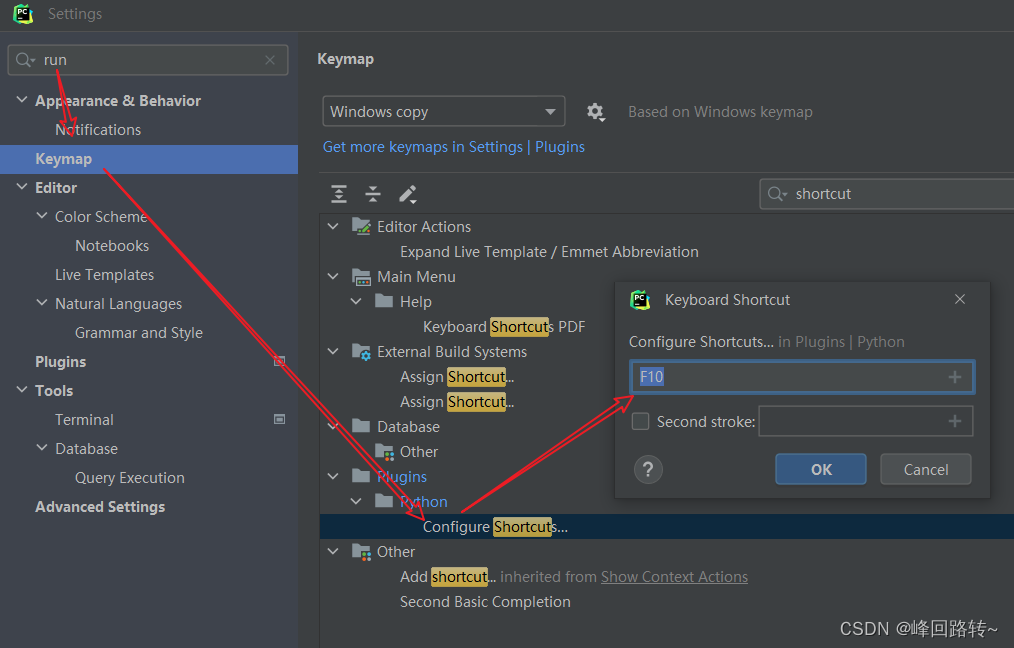Collapse the Editor settings section
This screenshot has height=648, width=1014.
pos(22,187)
